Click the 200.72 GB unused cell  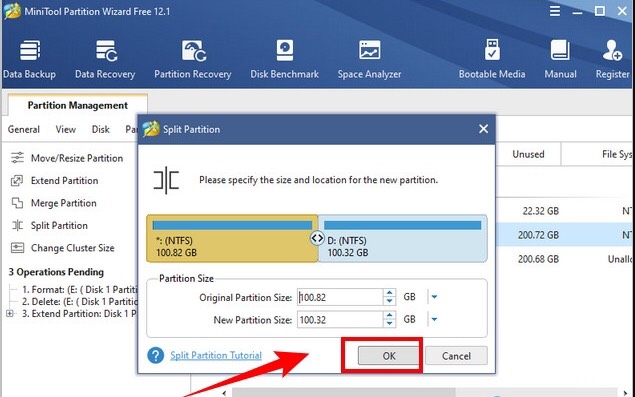[538, 235]
